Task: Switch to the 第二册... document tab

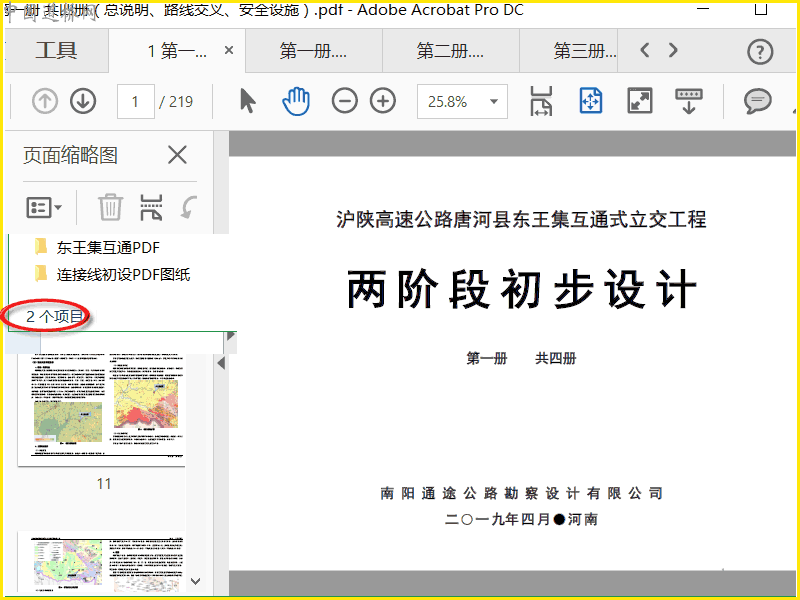Action: (451, 51)
